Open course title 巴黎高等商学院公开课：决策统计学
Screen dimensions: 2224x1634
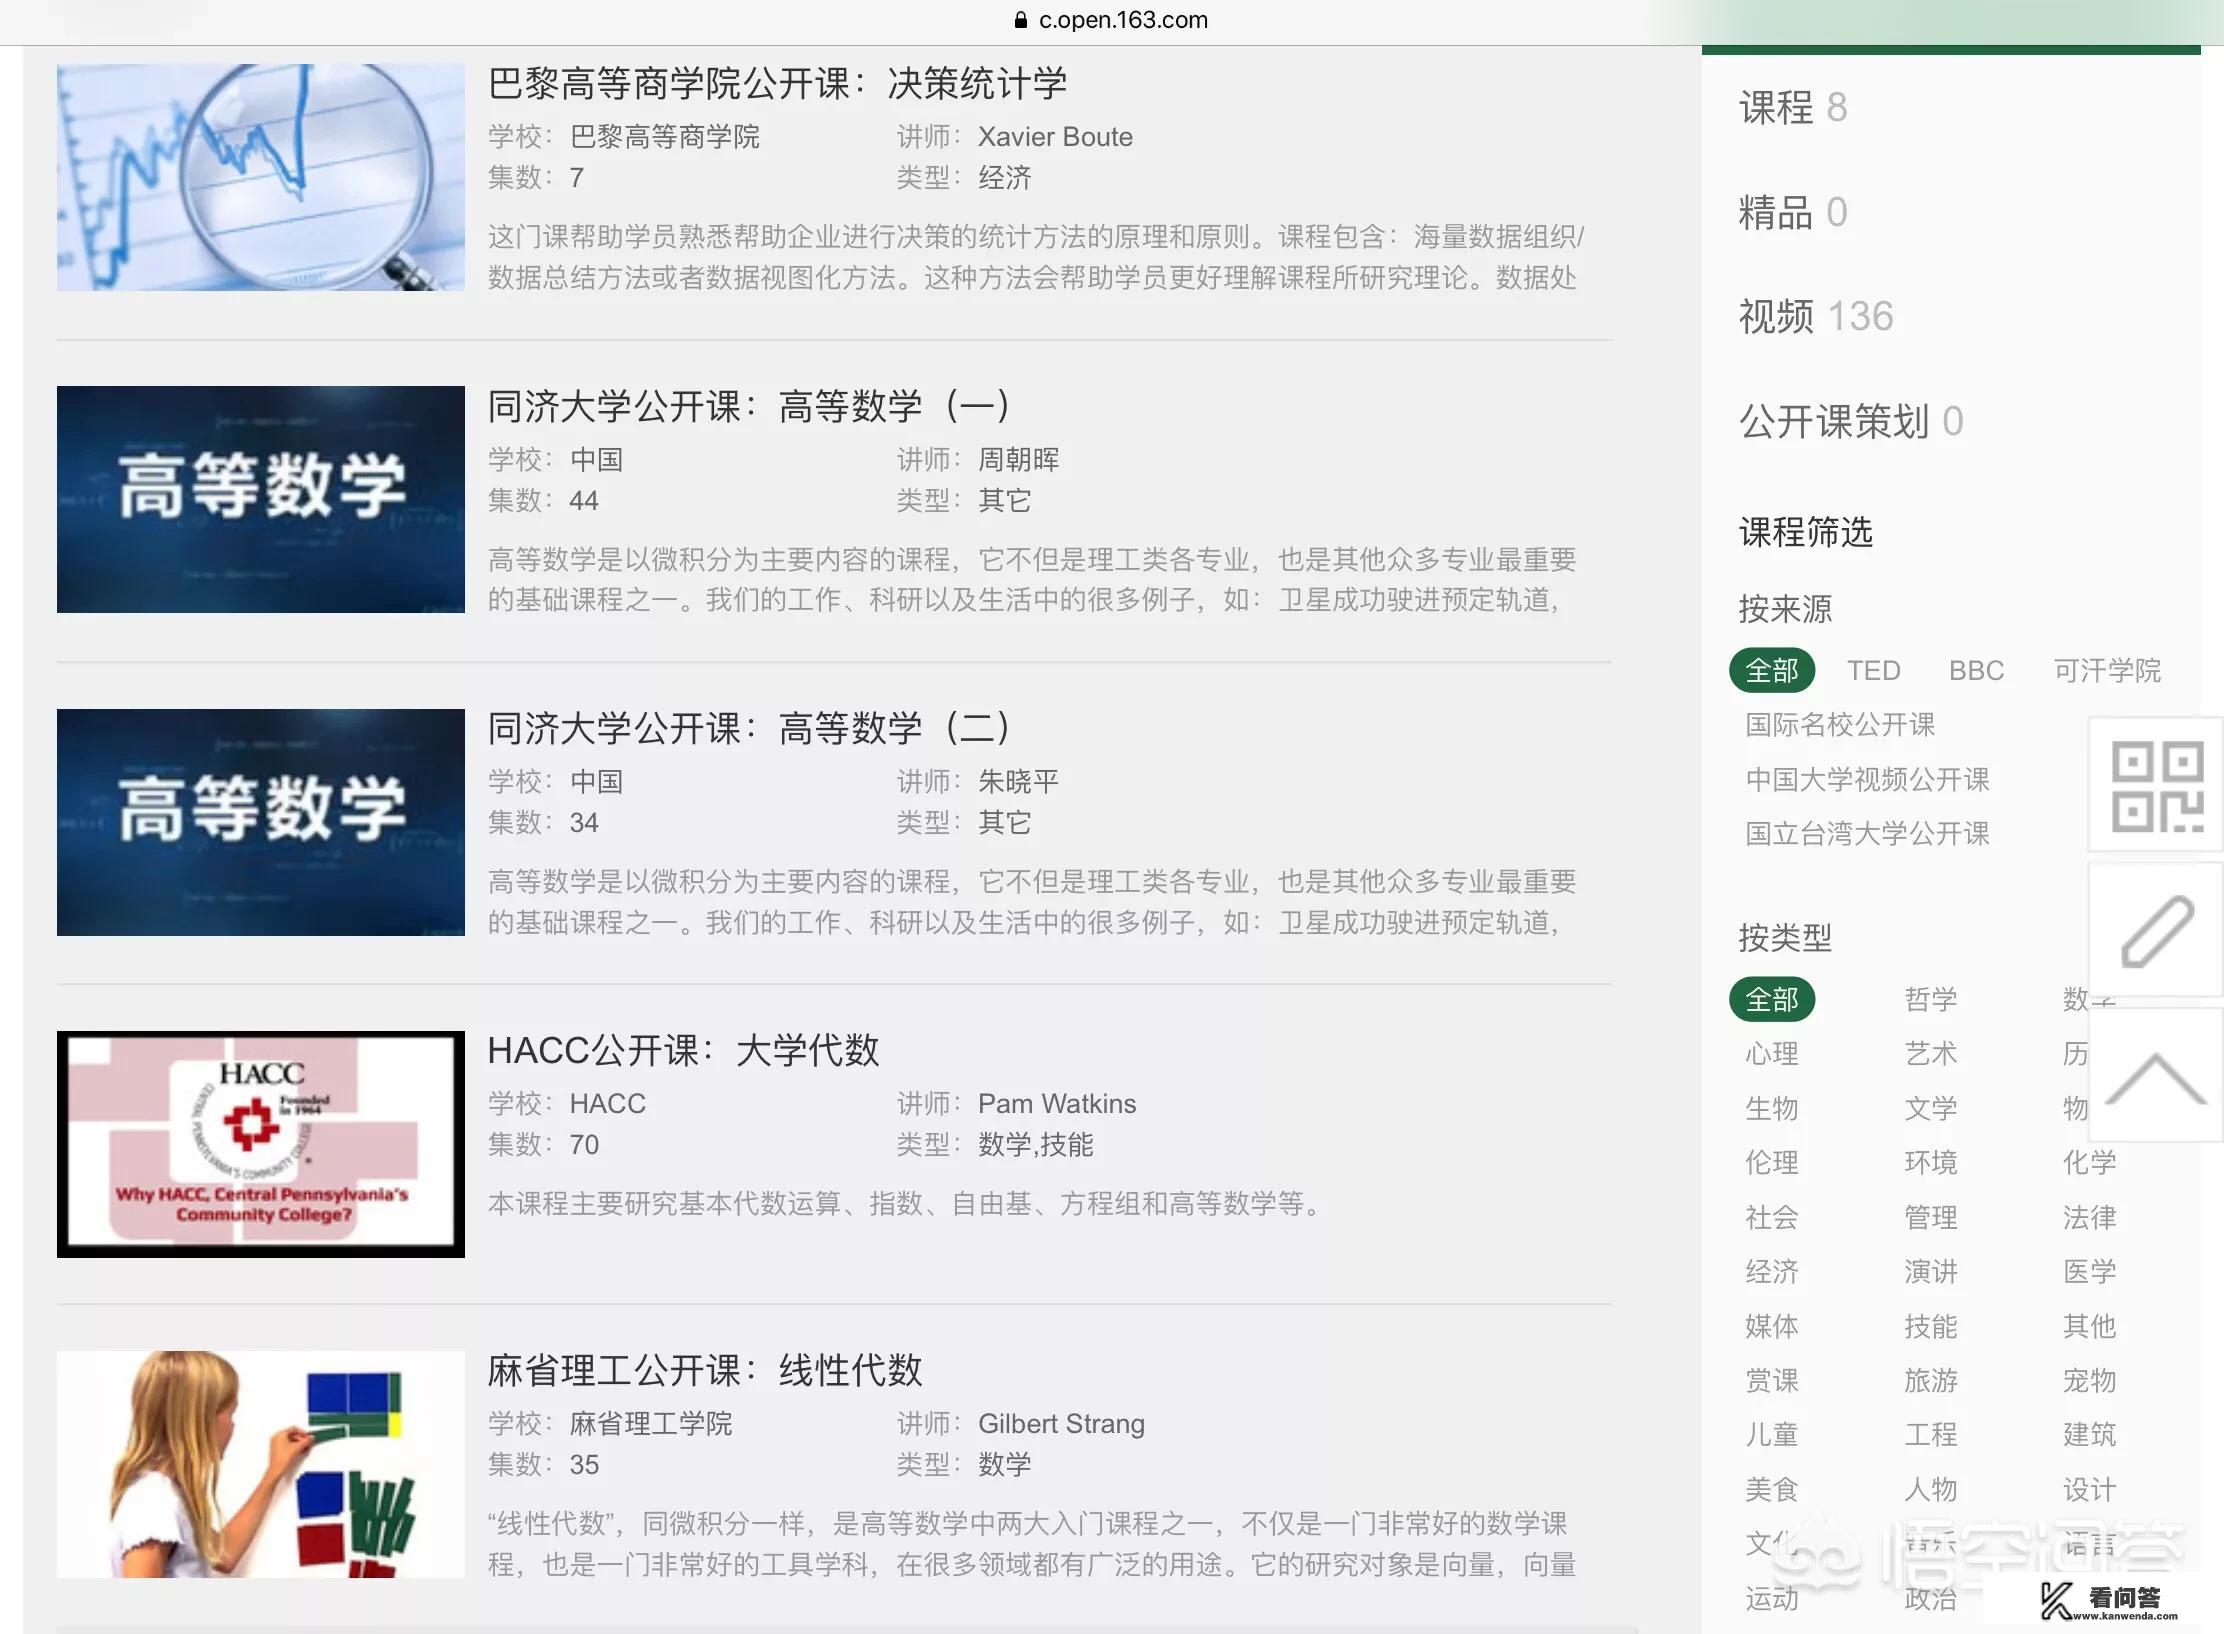(777, 83)
